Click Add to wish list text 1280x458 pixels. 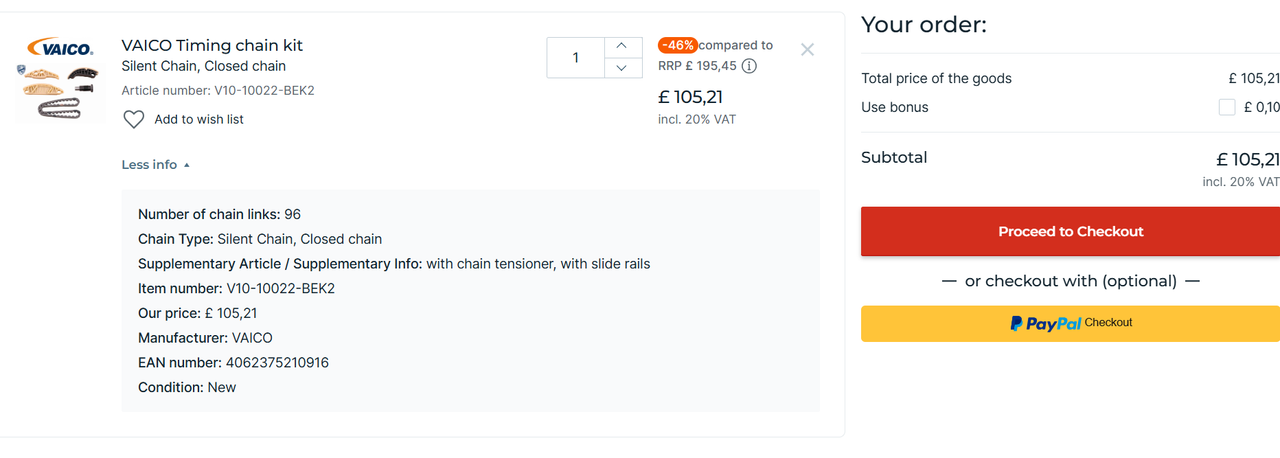click(x=199, y=120)
